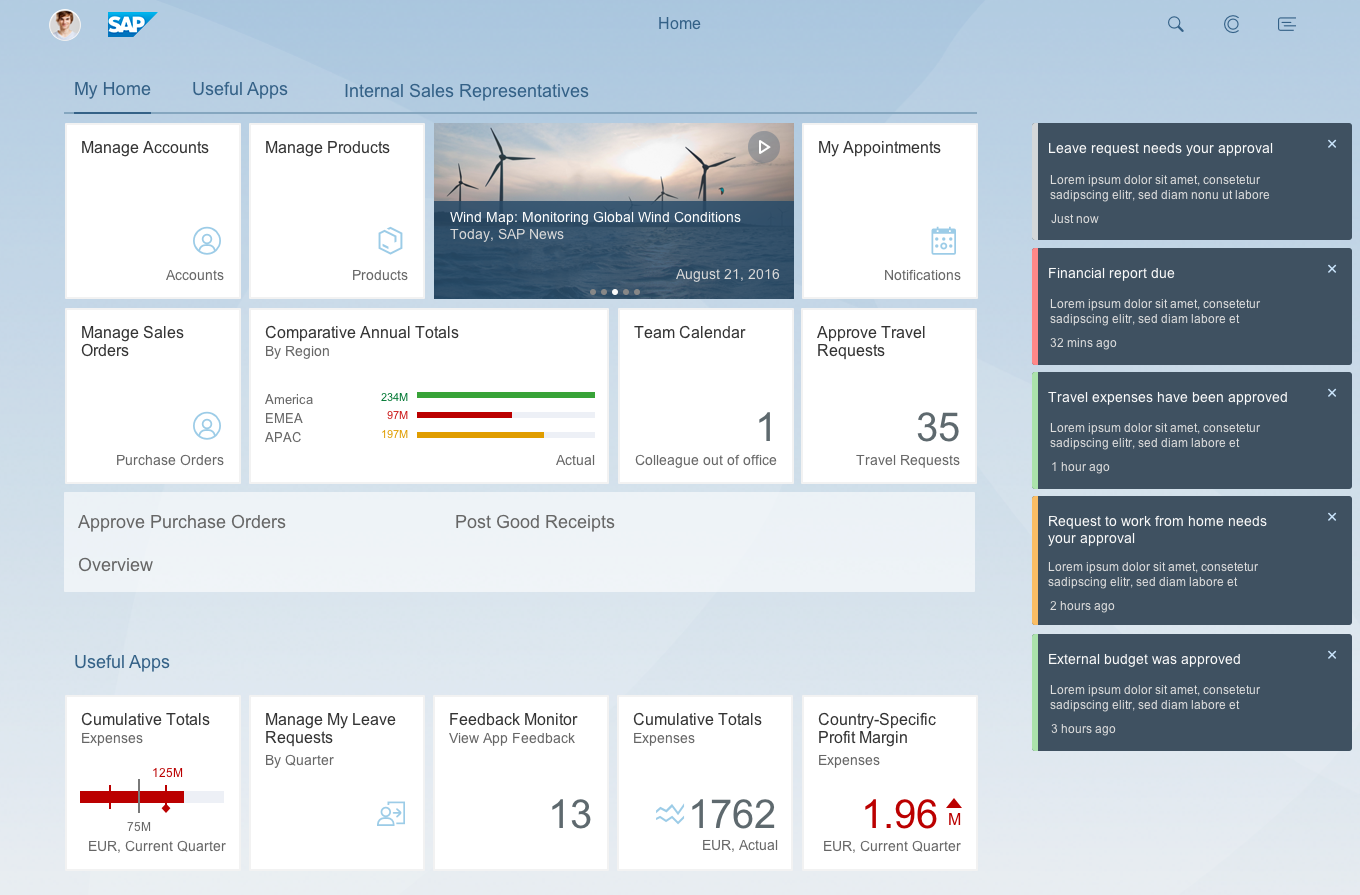The height and width of the screenshot is (895, 1360).
Task: Click the 'Just now' timestamp
Action: (1075, 219)
